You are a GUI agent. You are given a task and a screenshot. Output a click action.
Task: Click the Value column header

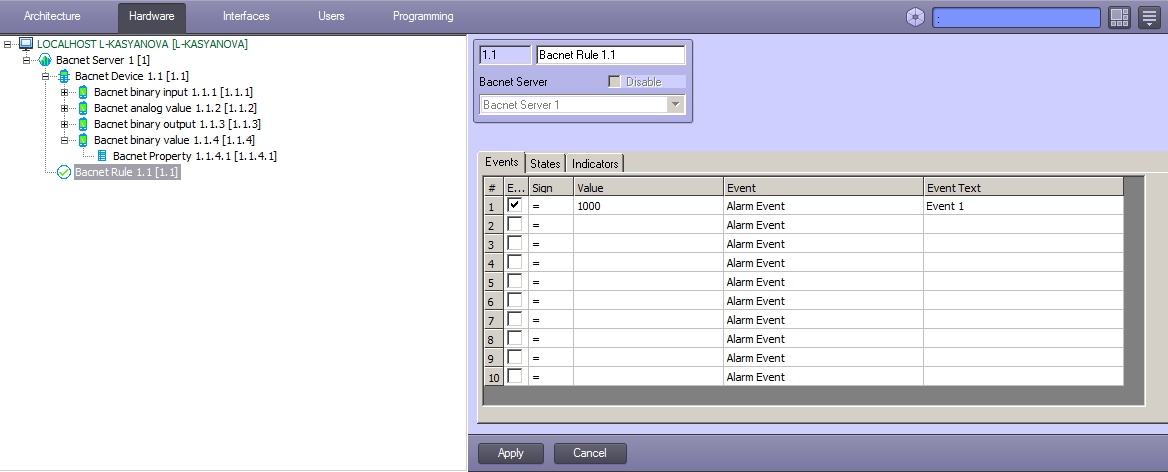coord(648,188)
